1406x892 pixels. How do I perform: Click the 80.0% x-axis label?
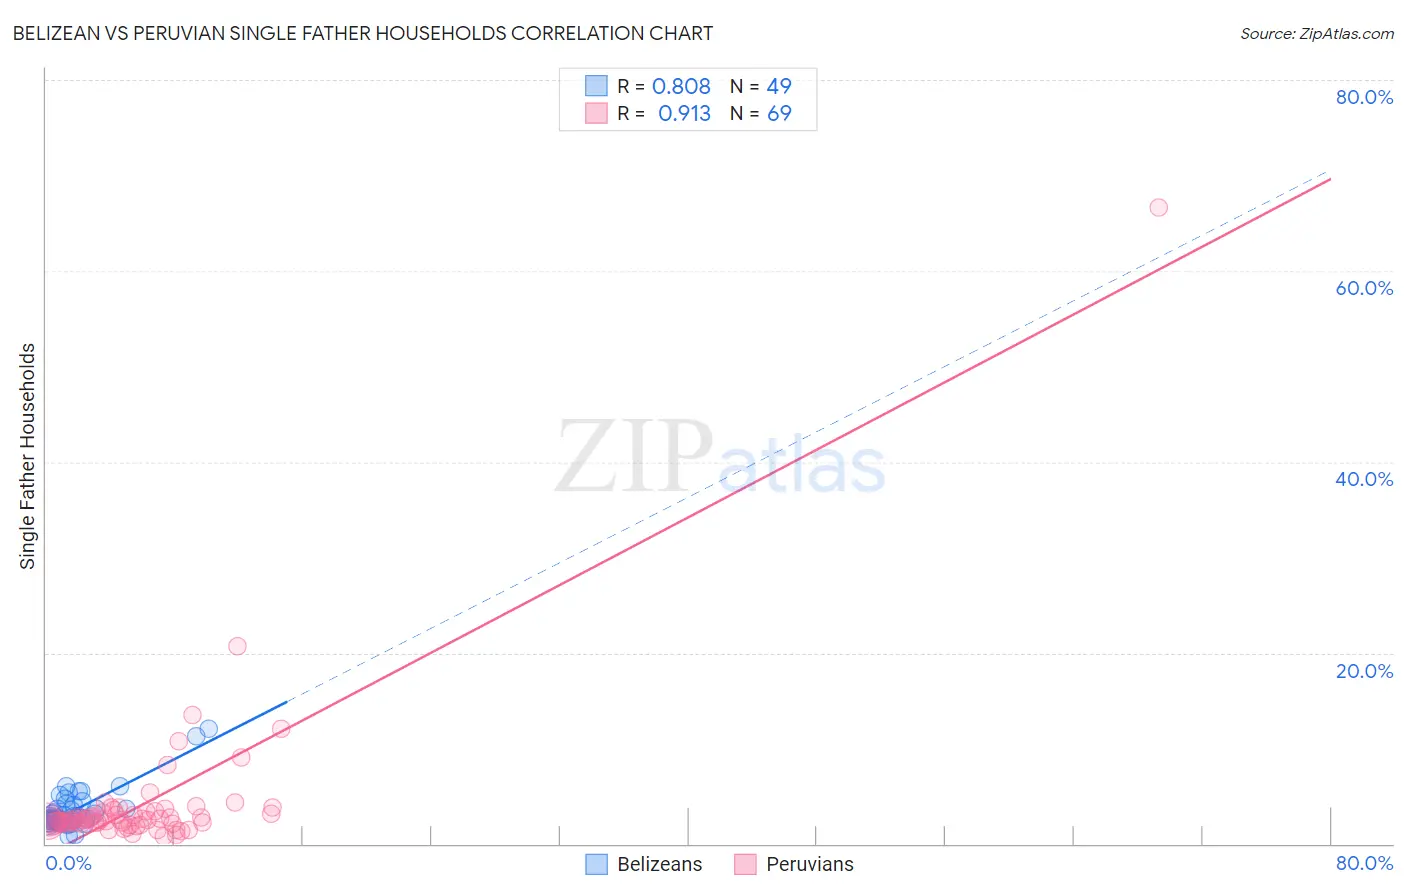click(1364, 863)
